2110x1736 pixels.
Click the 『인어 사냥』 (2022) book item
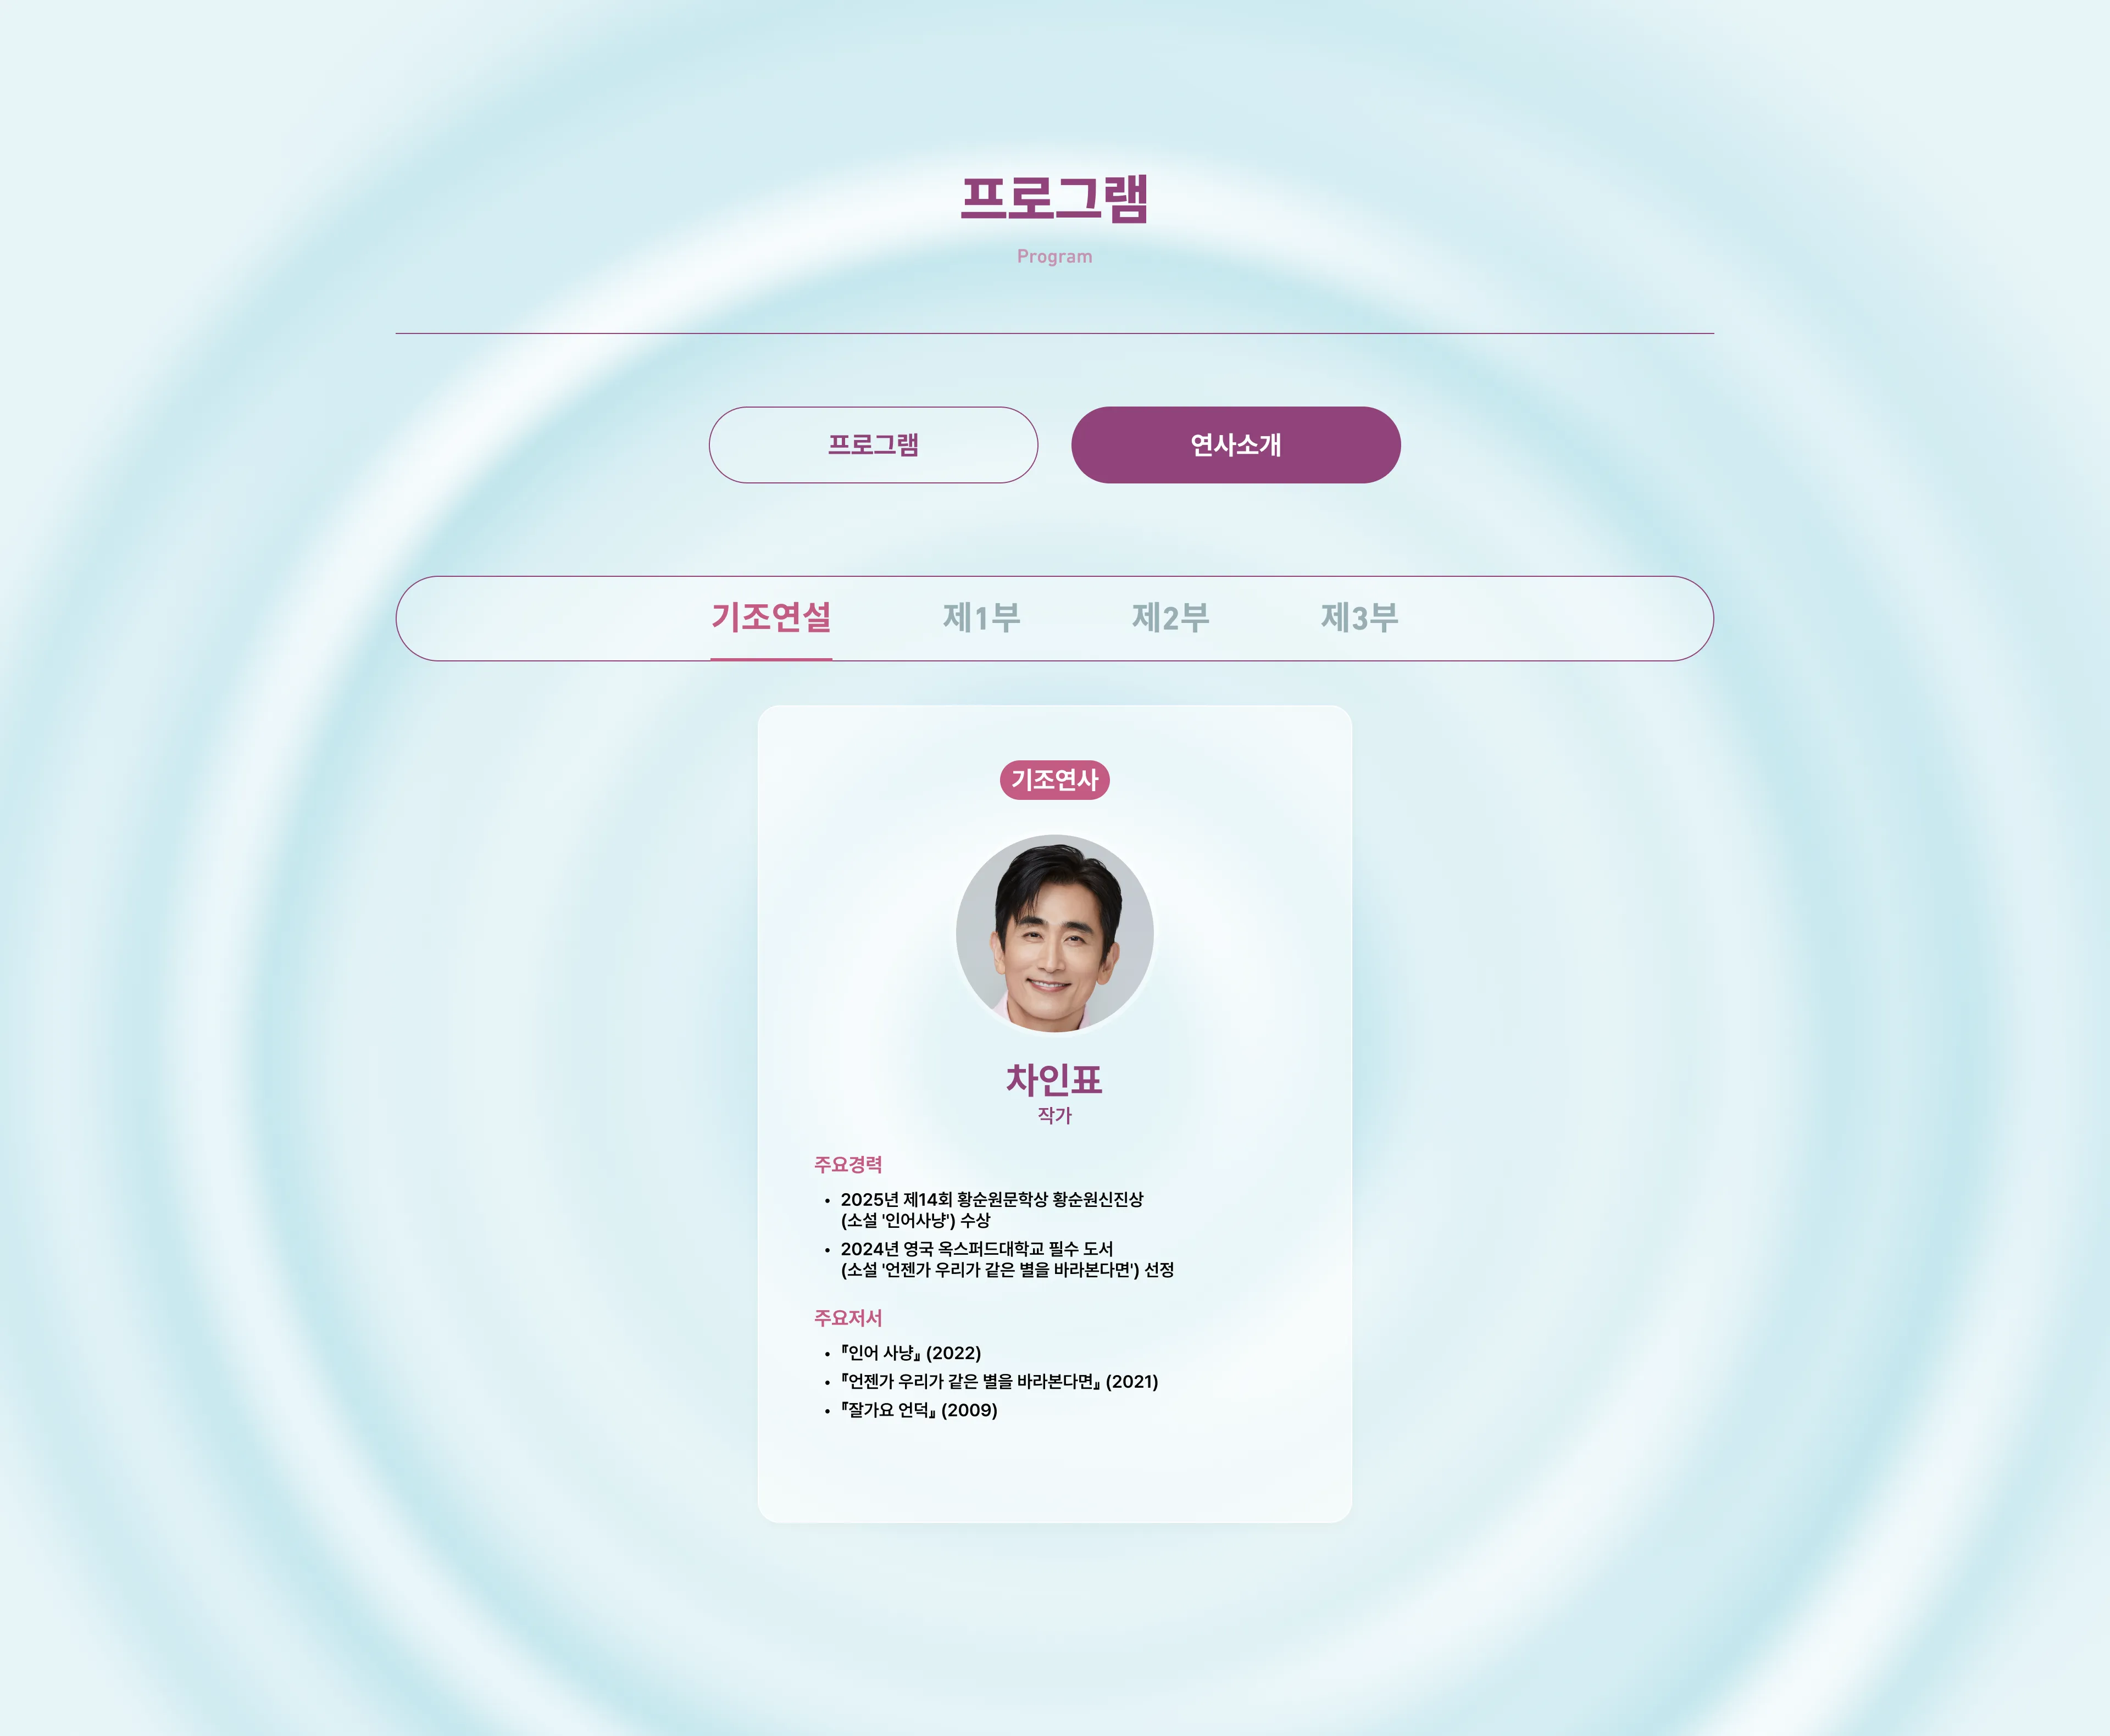(910, 1353)
